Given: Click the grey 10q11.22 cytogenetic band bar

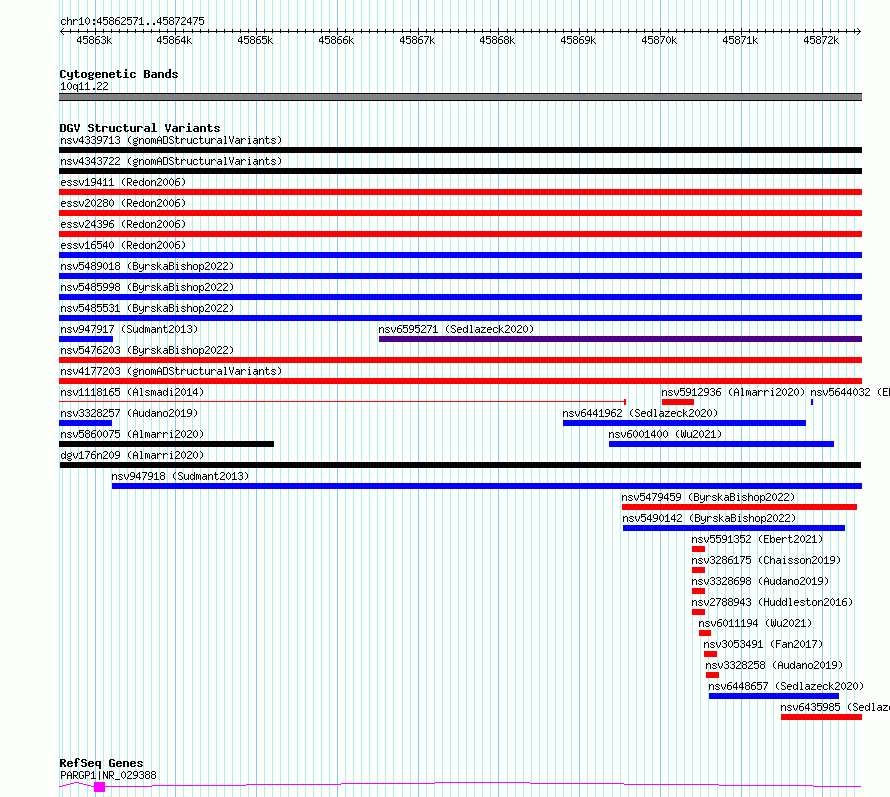Looking at the screenshot, I should (x=460, y=97).
